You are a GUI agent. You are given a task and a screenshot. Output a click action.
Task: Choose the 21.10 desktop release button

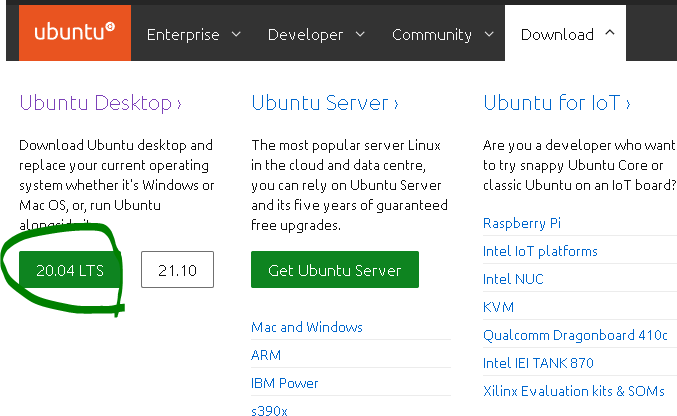[x=177, y=270]
